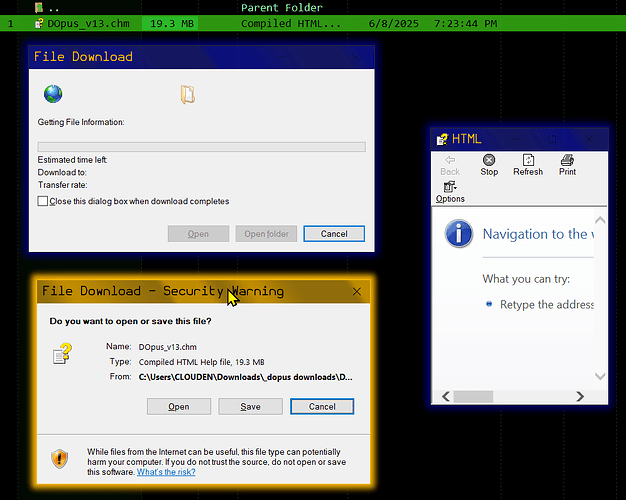
Task: Close the Security Warning dialog with X
Action: (x=357, y=292)
